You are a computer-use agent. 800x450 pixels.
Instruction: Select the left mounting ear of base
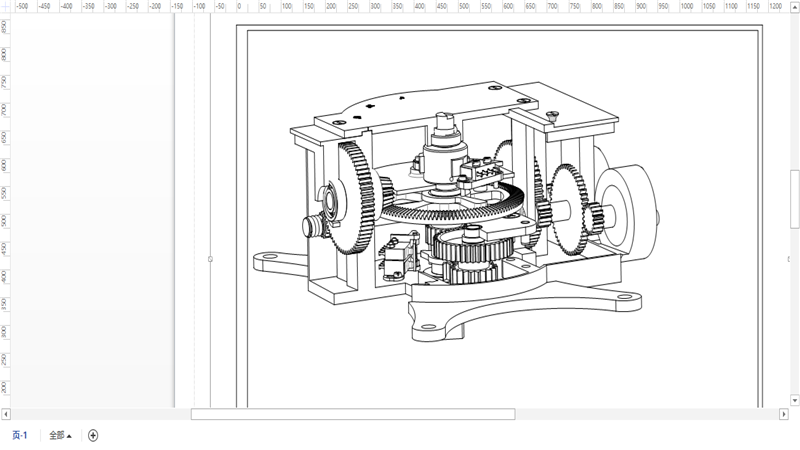[272, 259]
